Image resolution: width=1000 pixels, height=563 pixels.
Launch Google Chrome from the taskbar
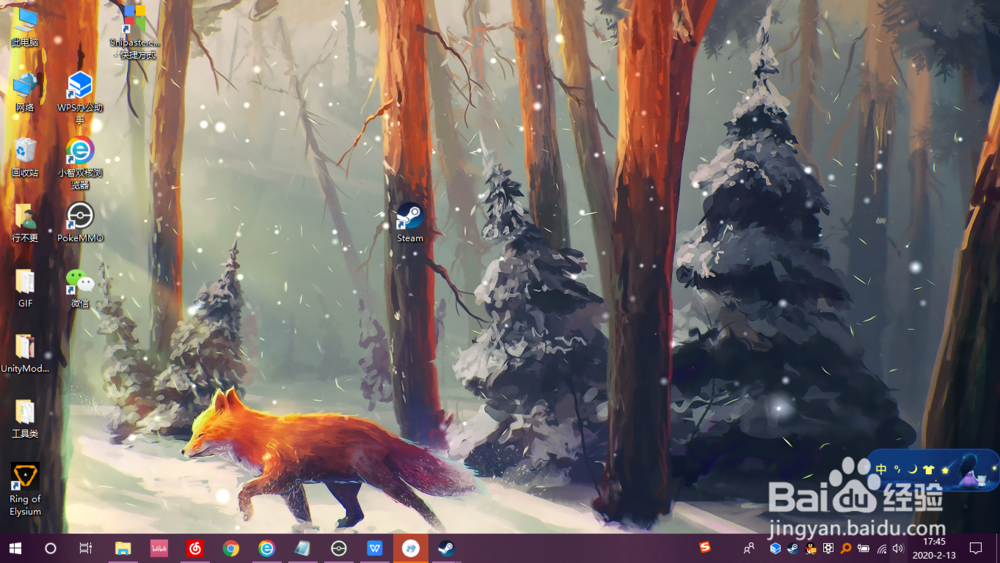pyautogui.click(x=231, y=548)
